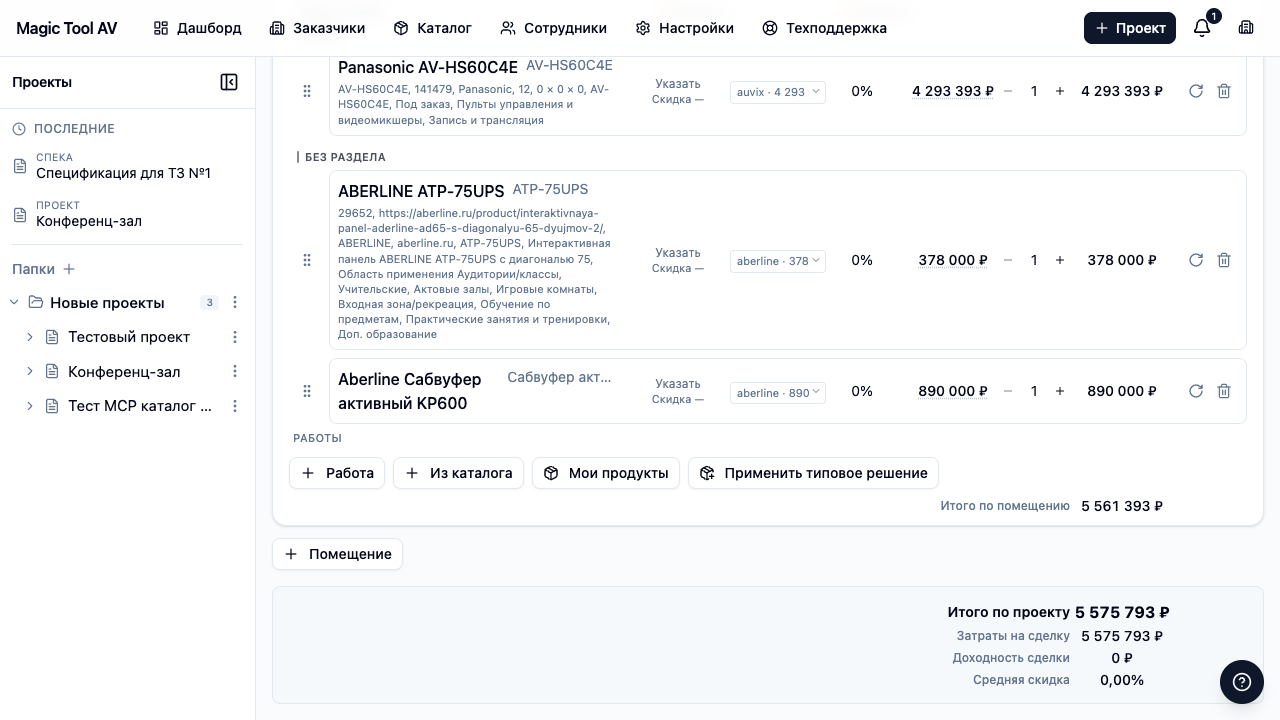
Task: Click the ABERLINE ATP-75UPS product title
Action: click(421, 191)
